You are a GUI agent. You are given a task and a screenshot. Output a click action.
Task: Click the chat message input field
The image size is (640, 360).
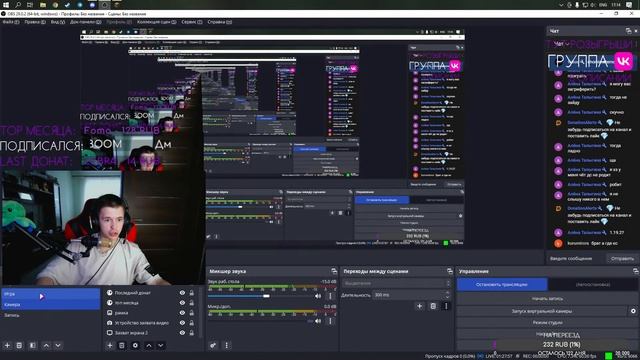[576, 258]
